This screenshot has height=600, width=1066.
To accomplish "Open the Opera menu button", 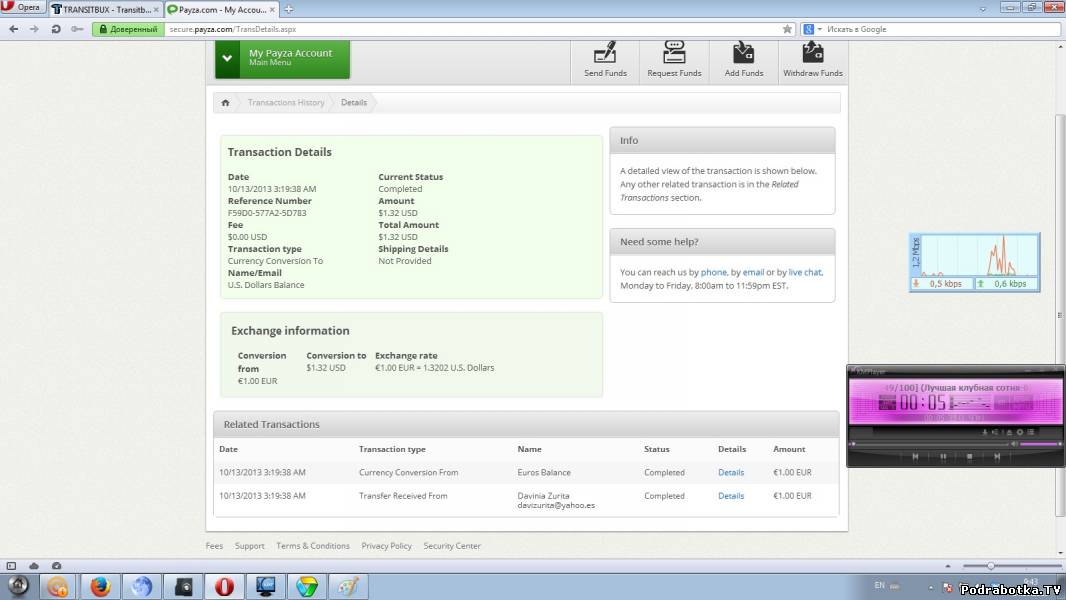I will coord(22,8).
